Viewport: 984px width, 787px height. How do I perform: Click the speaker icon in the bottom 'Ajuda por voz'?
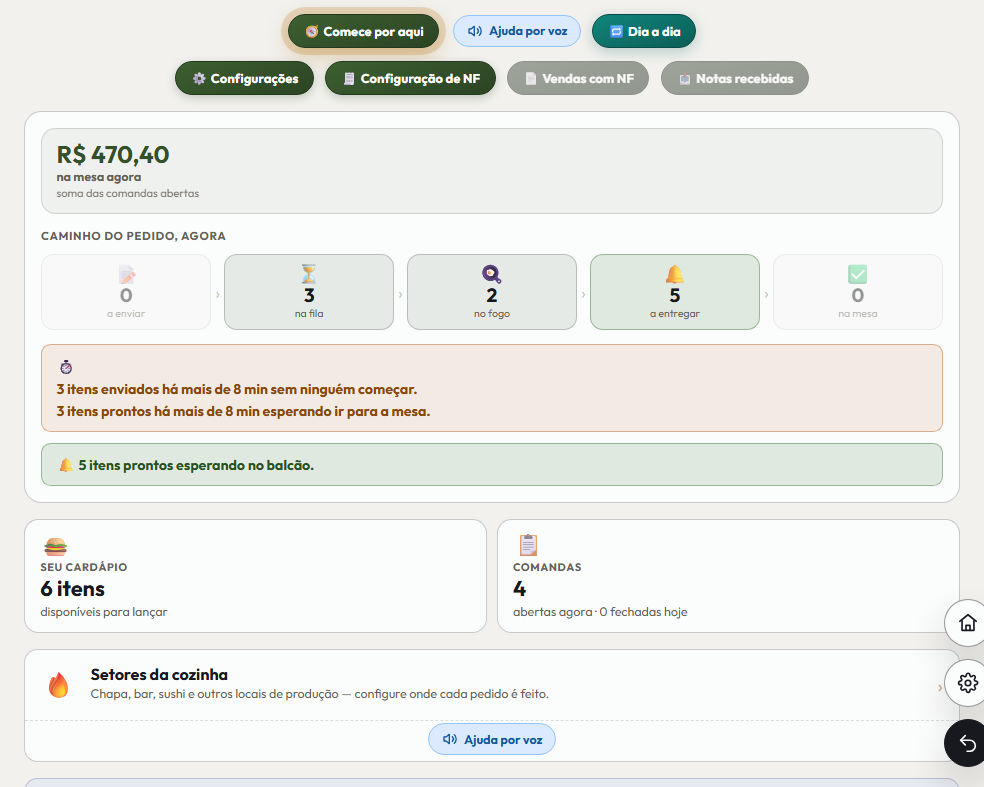click(450, 739)
